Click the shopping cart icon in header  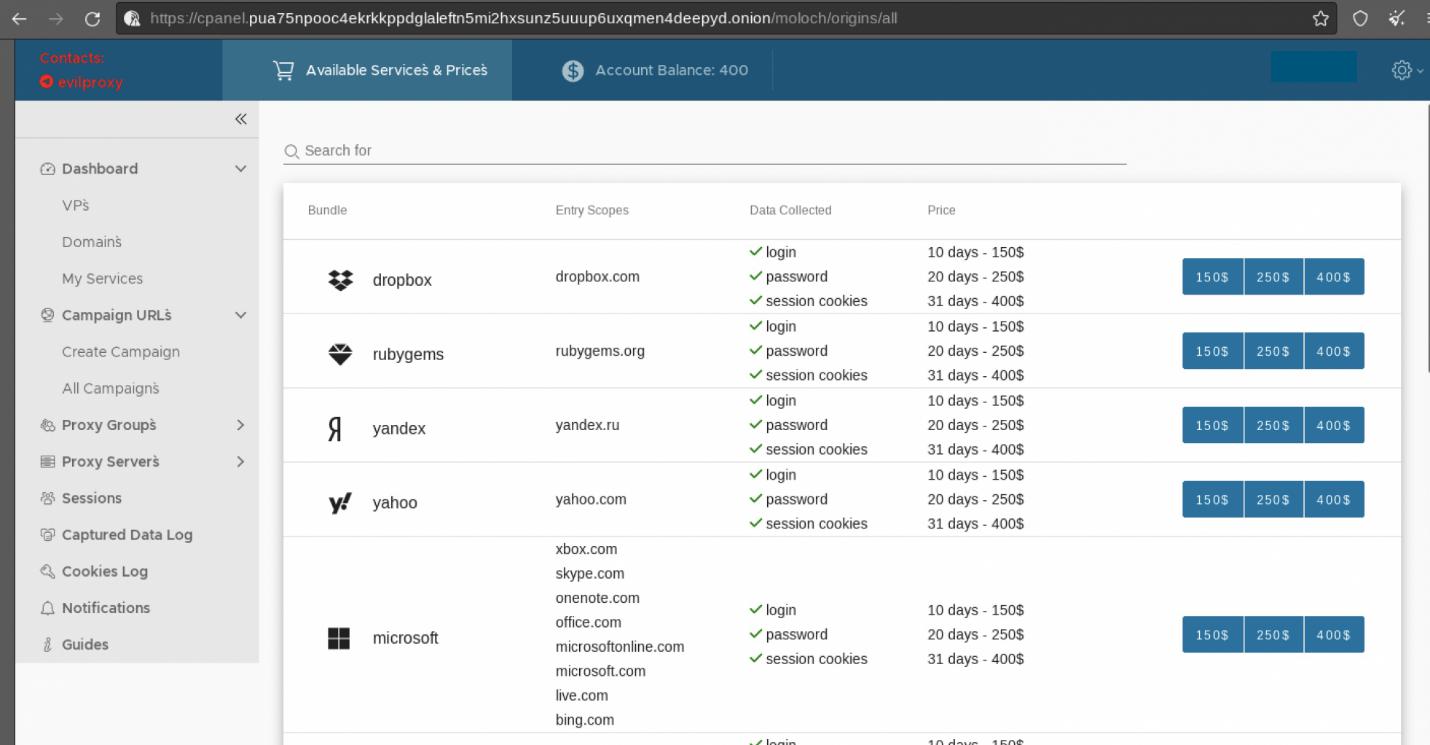(284, 70)
